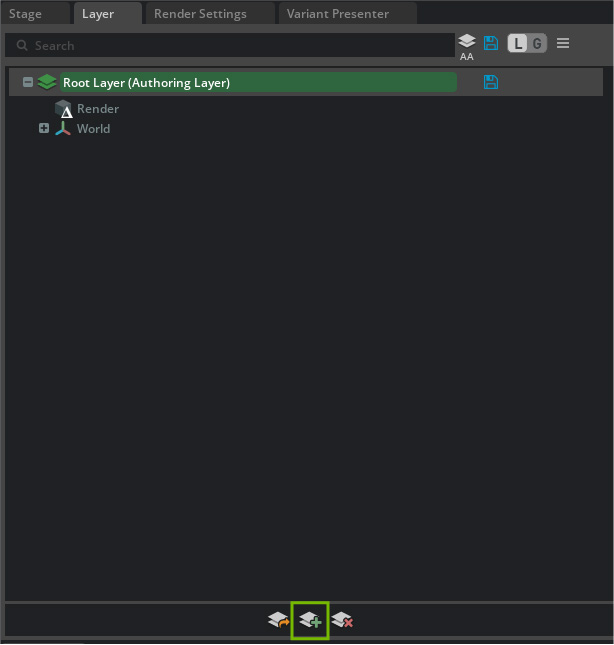This screenshot has height=645, width=614.
Task: Save the Root Layer with its row disk icon
Action: 491,82
